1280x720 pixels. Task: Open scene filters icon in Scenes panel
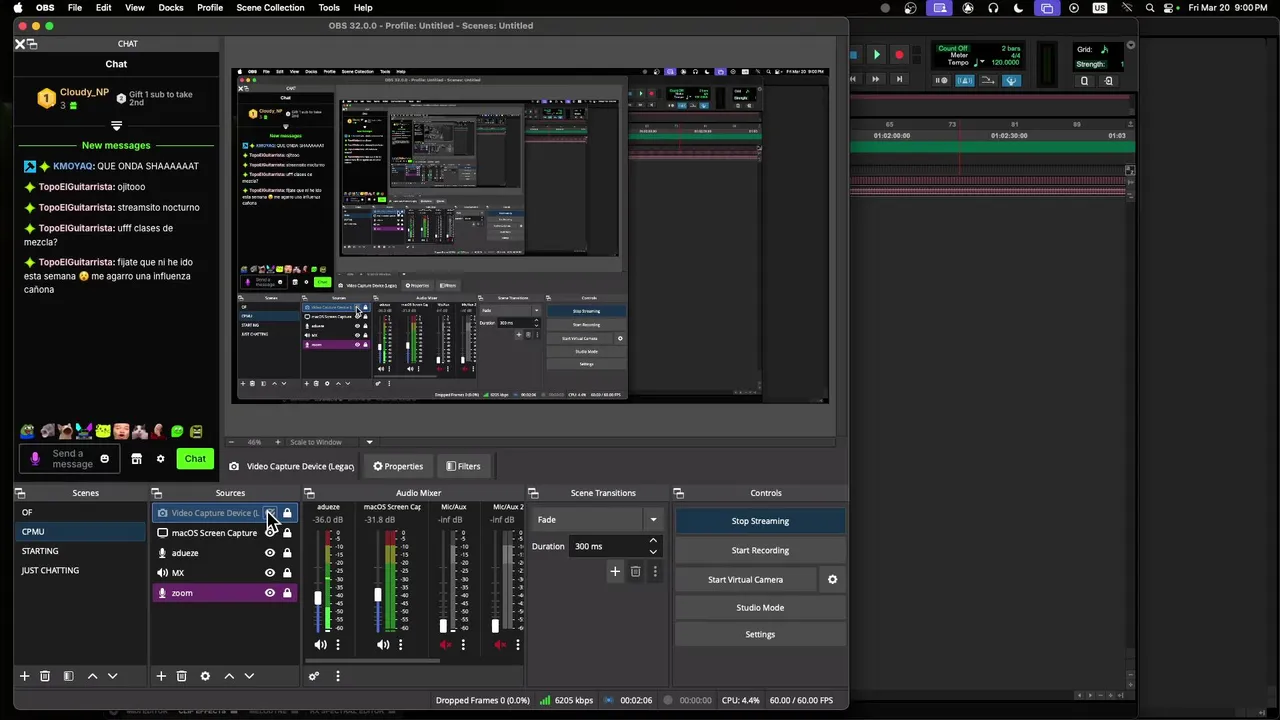pos(68,676)
